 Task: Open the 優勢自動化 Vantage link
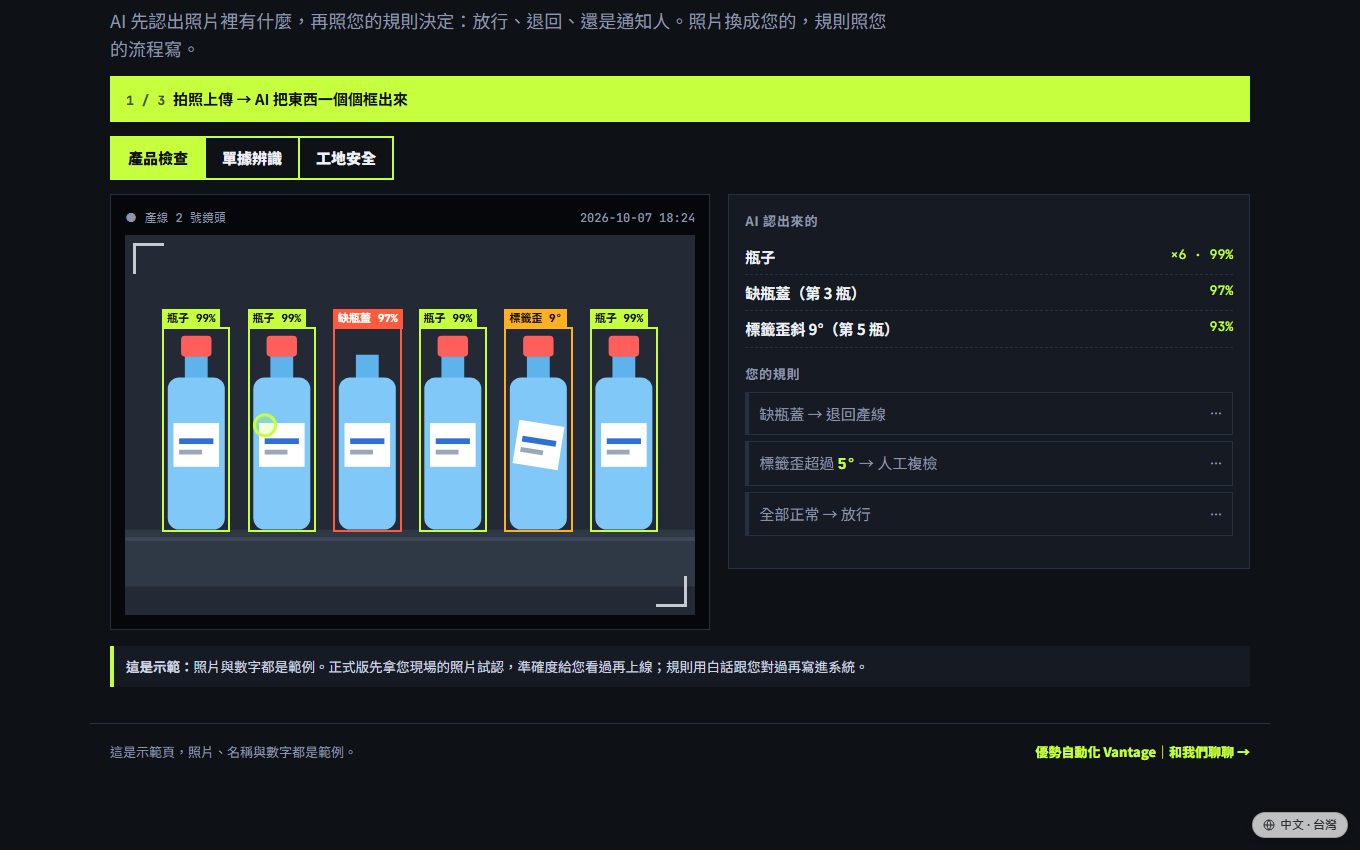click(1095, 752)
